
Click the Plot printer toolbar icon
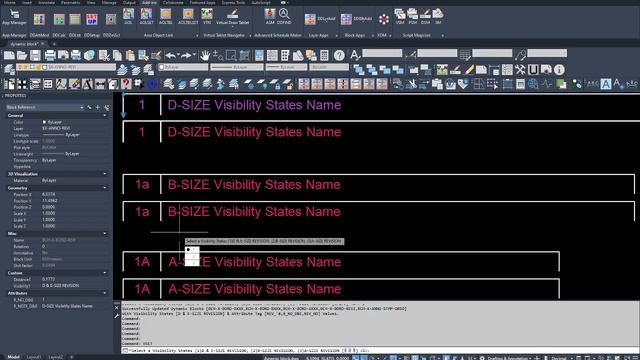coord(50,55)
